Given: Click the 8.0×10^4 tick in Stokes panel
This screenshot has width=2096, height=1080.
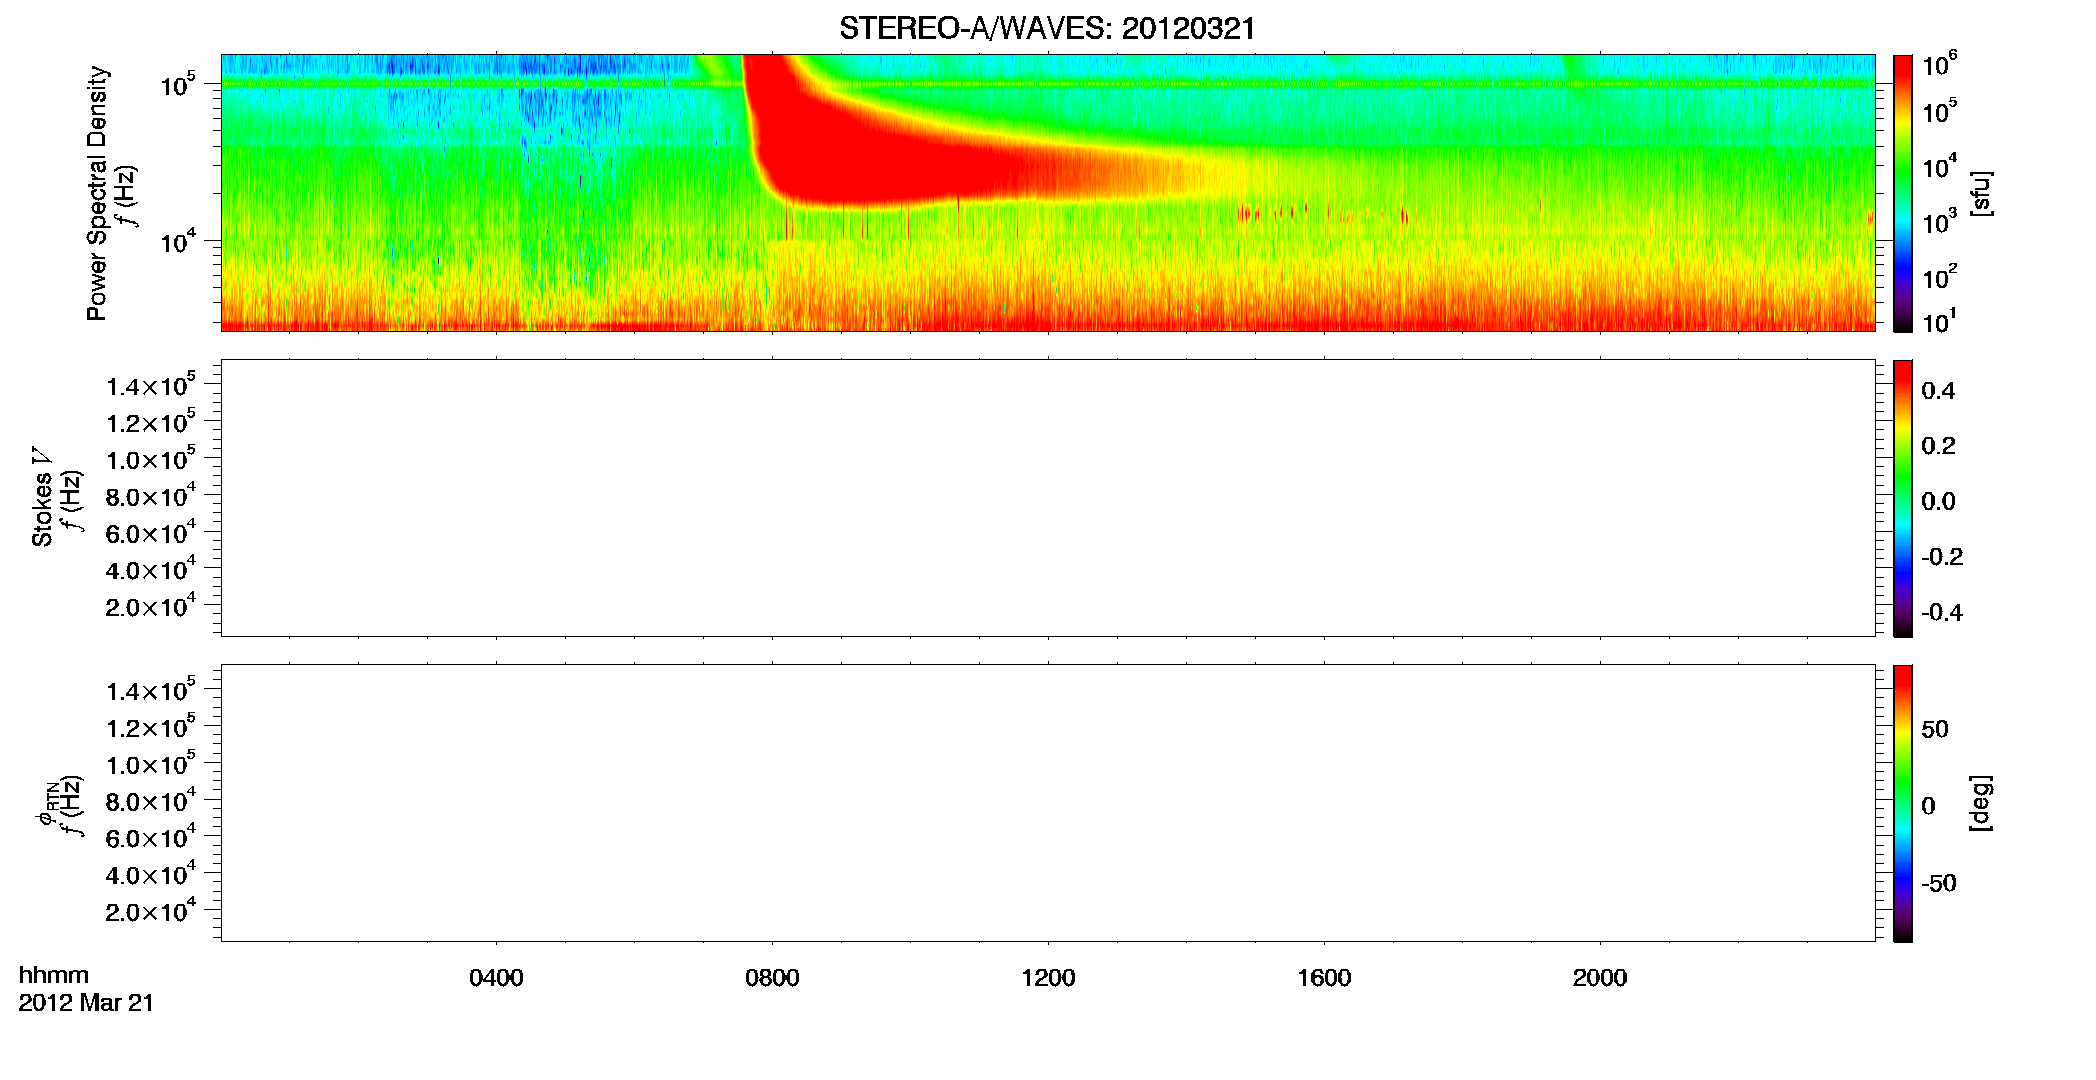Looking at the screenshot, I should 150,495.
